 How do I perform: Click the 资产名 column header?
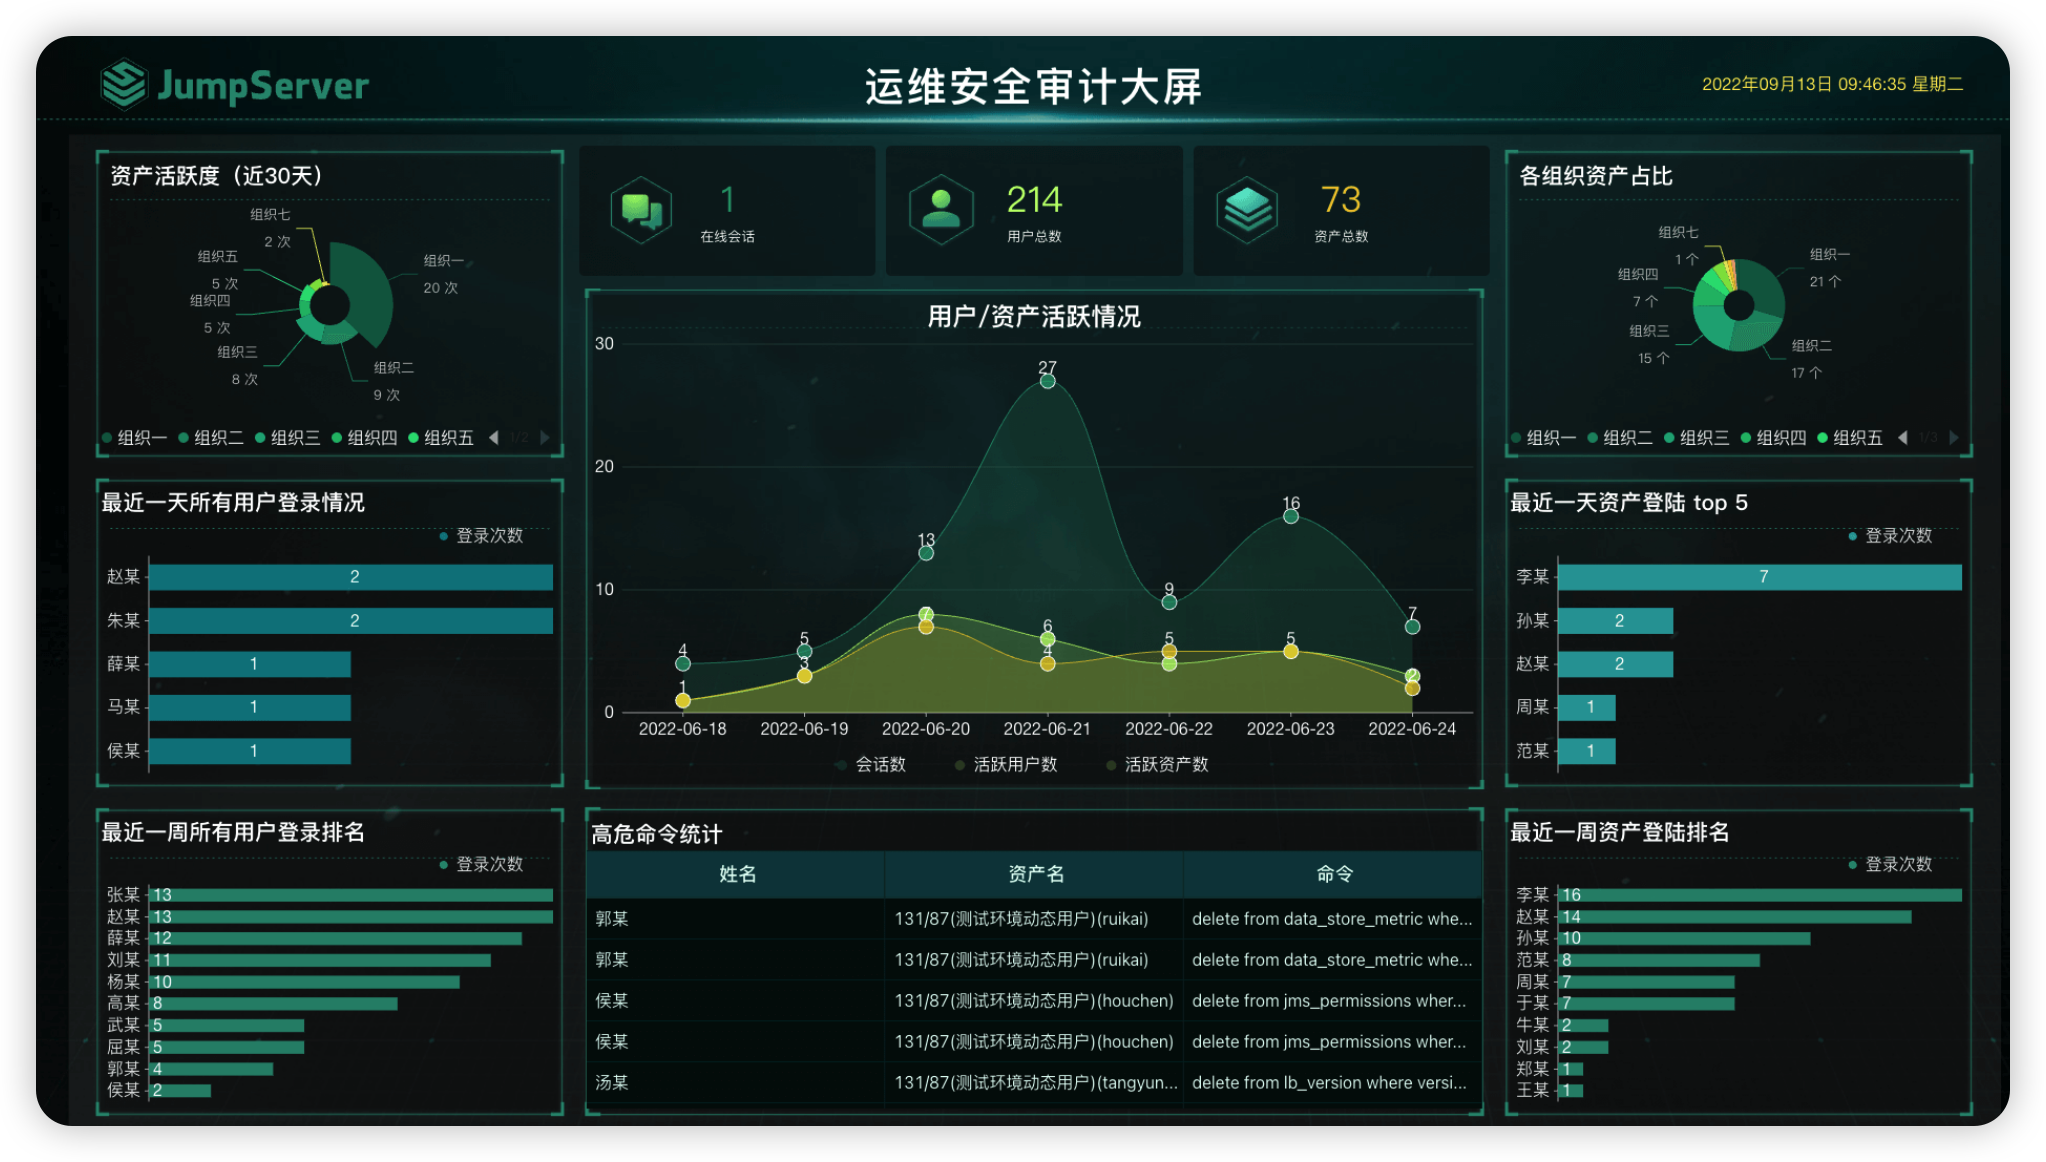(1035, 875)
